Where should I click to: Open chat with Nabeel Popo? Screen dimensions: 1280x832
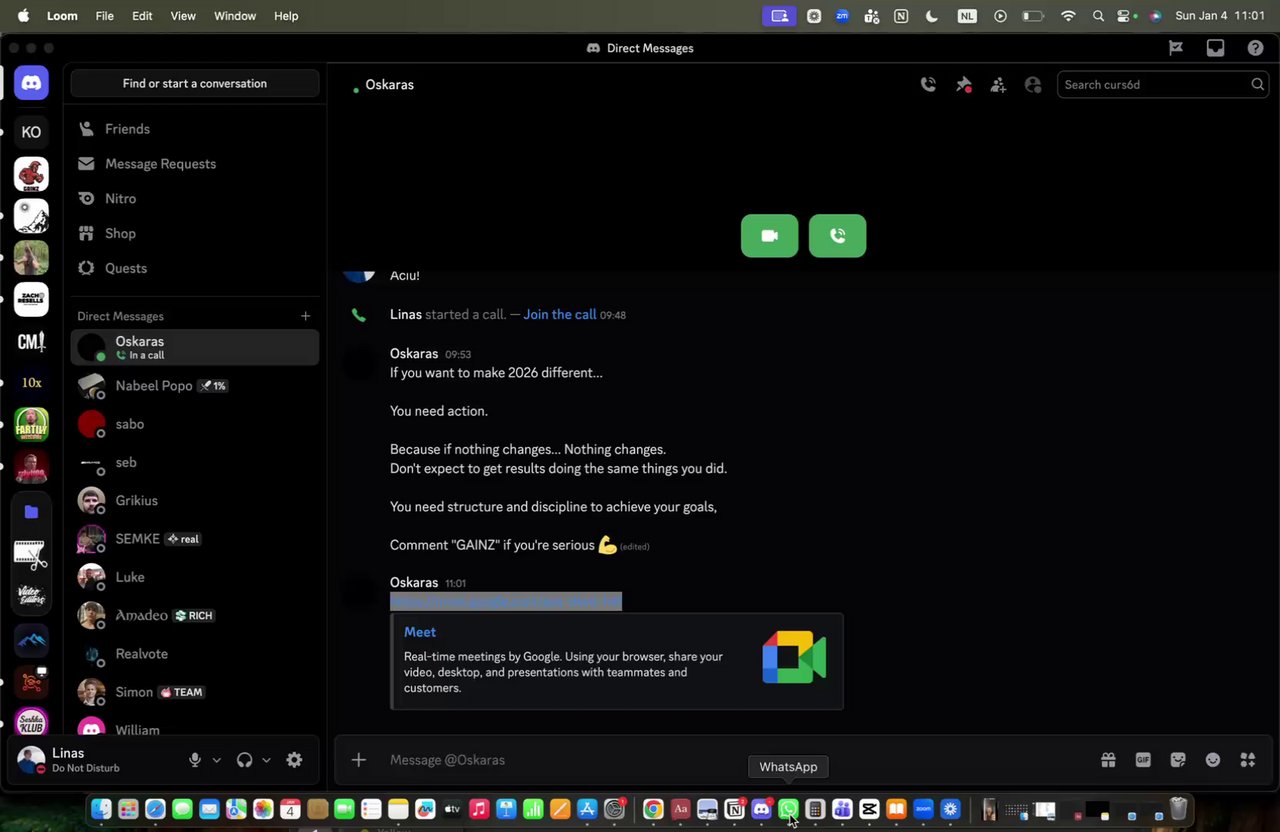coord(195,386)
